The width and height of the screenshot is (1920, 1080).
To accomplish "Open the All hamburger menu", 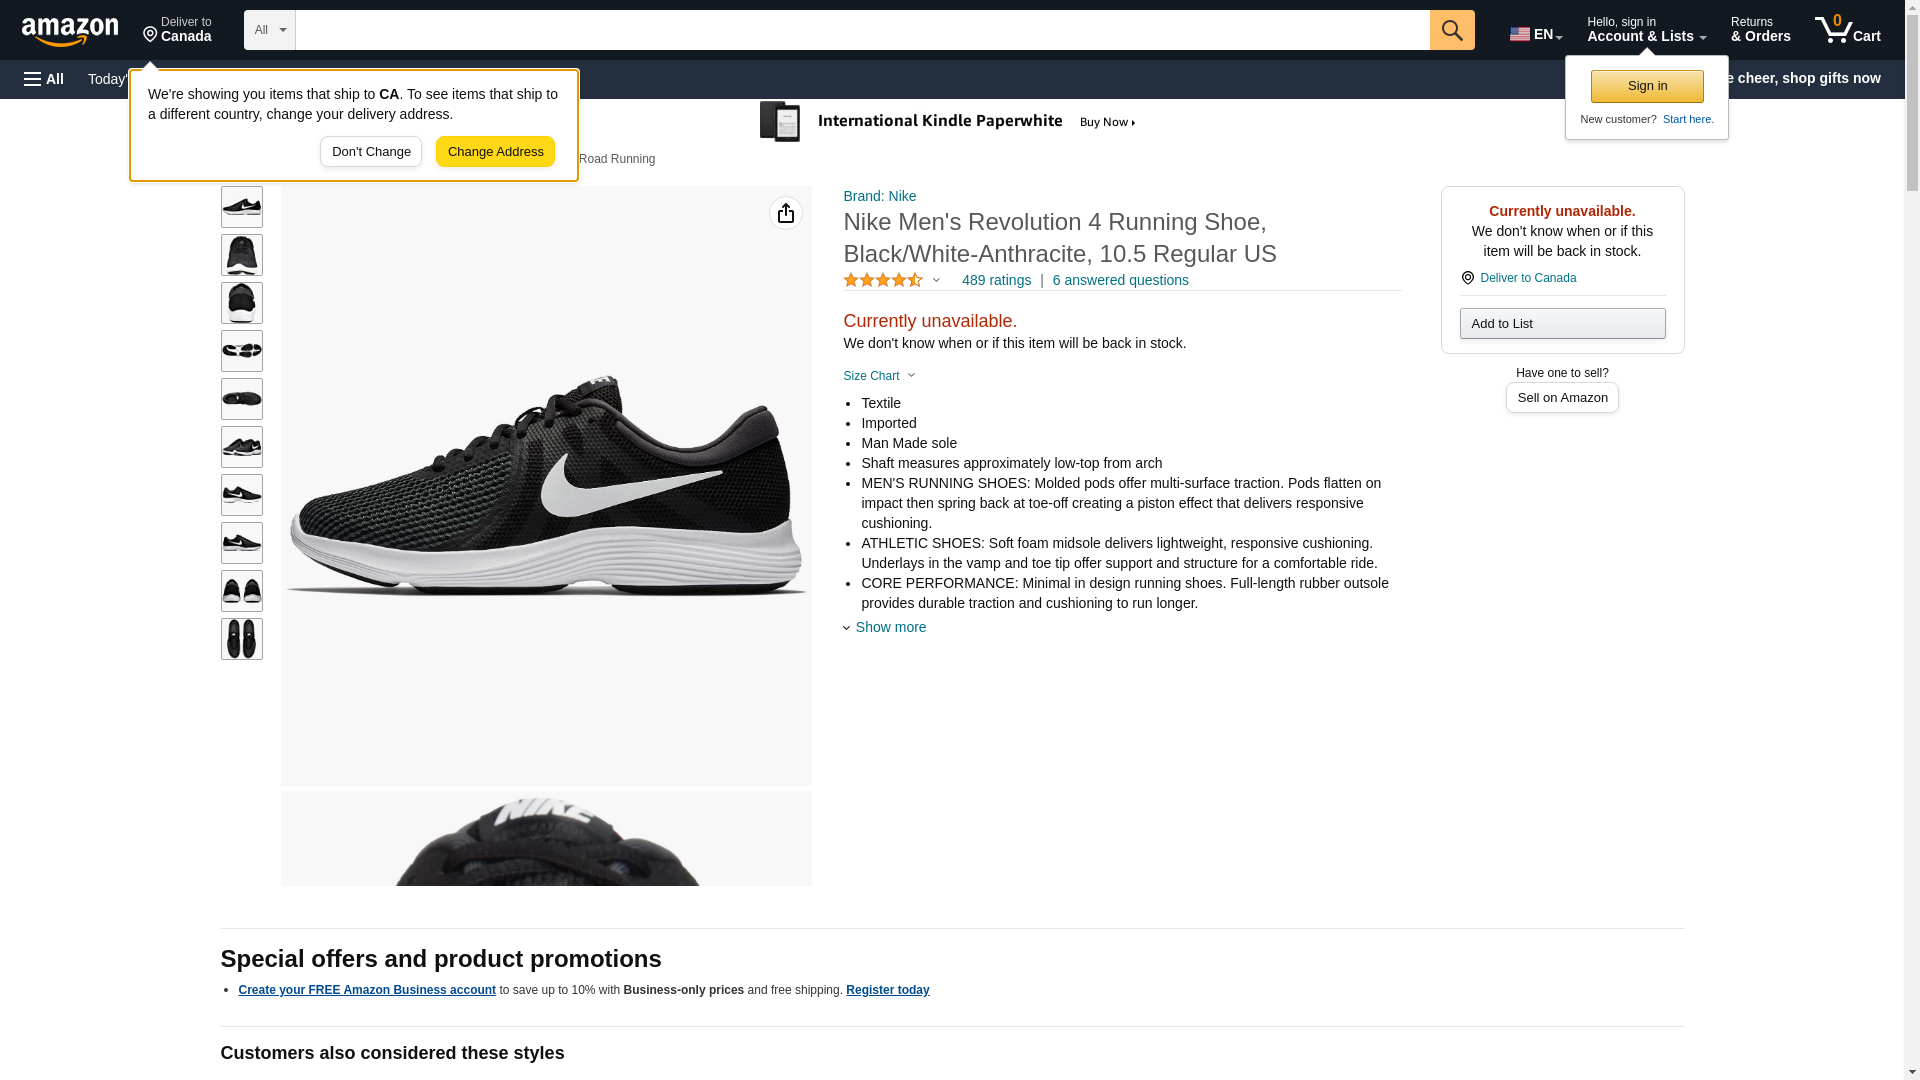I will [x=44, y=79].
